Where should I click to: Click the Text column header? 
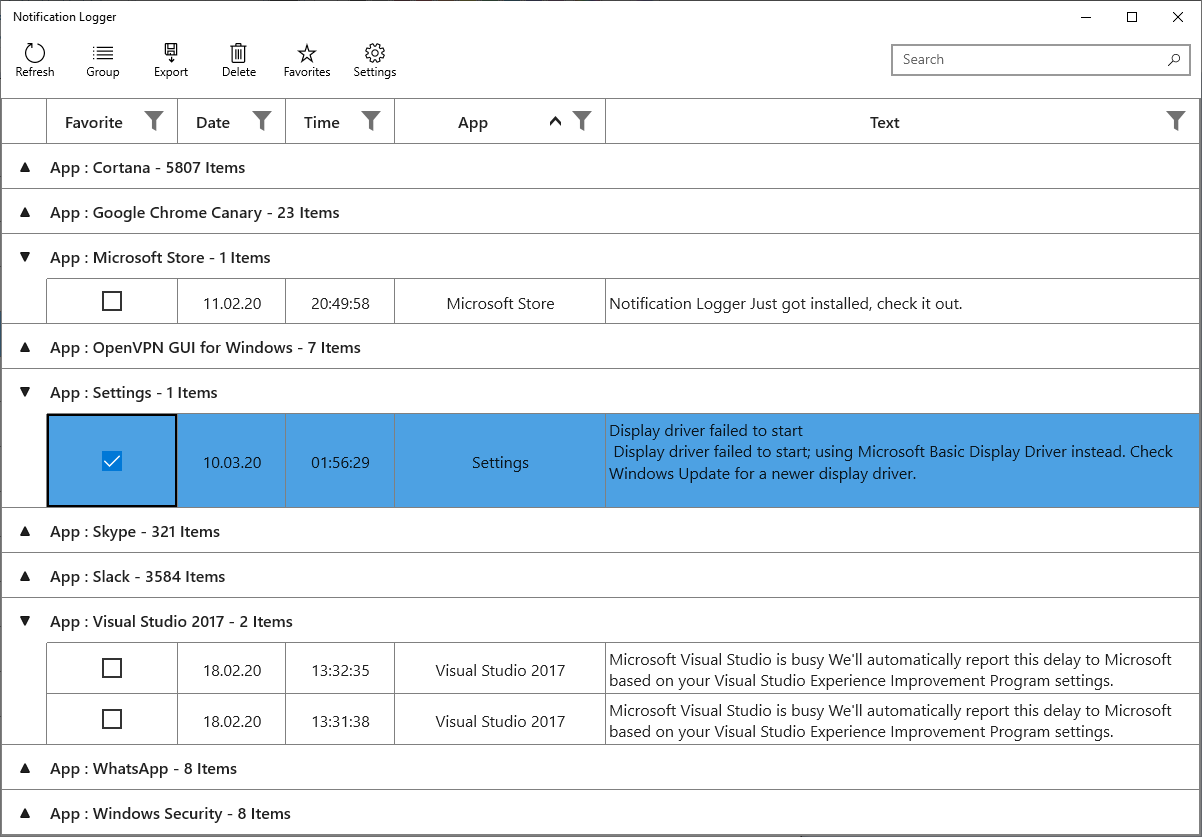[884, 123]
